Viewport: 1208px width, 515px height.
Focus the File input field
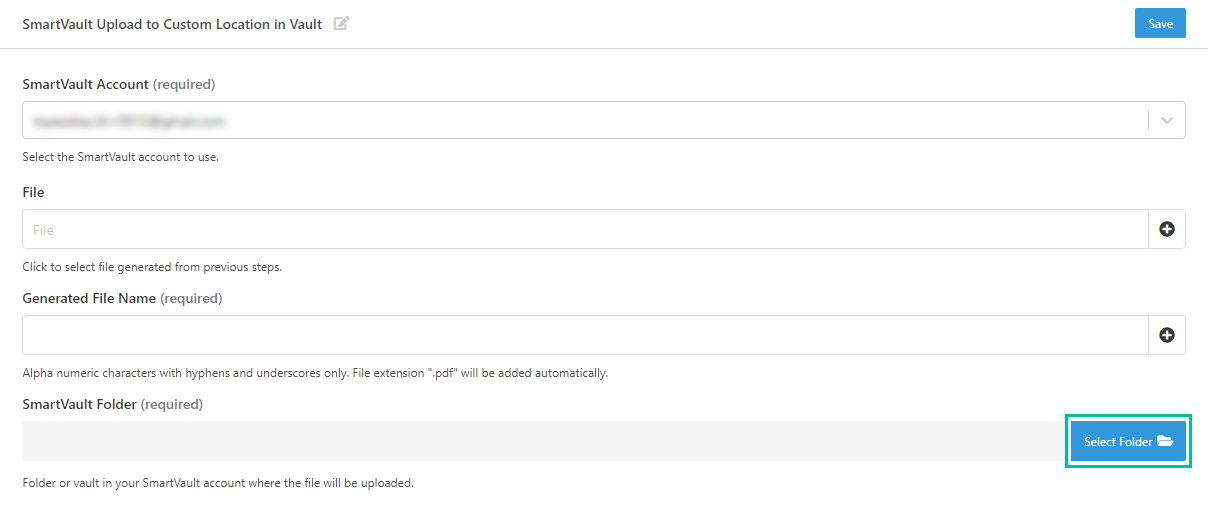(585, 229)
